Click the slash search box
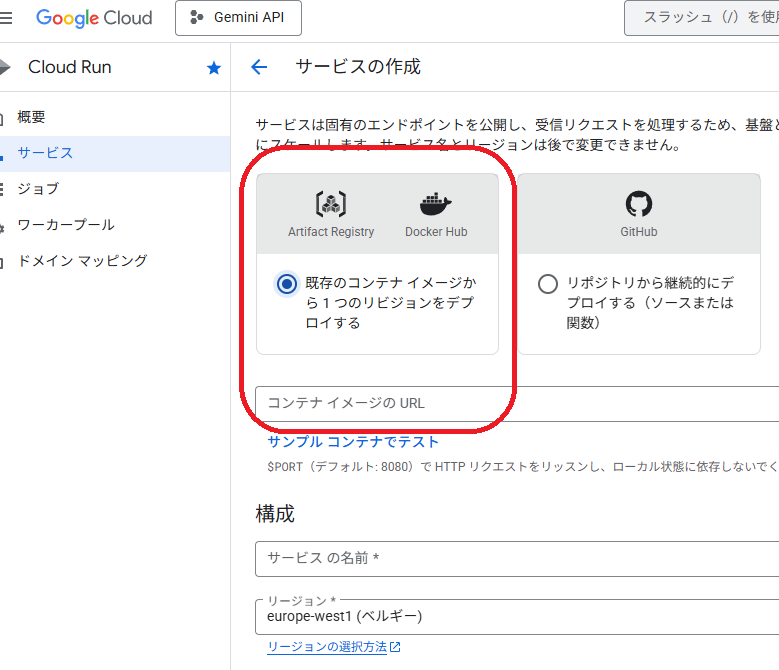Image resolution: width=779 pixels, height=670 pixels. click(x=701, y=18)
